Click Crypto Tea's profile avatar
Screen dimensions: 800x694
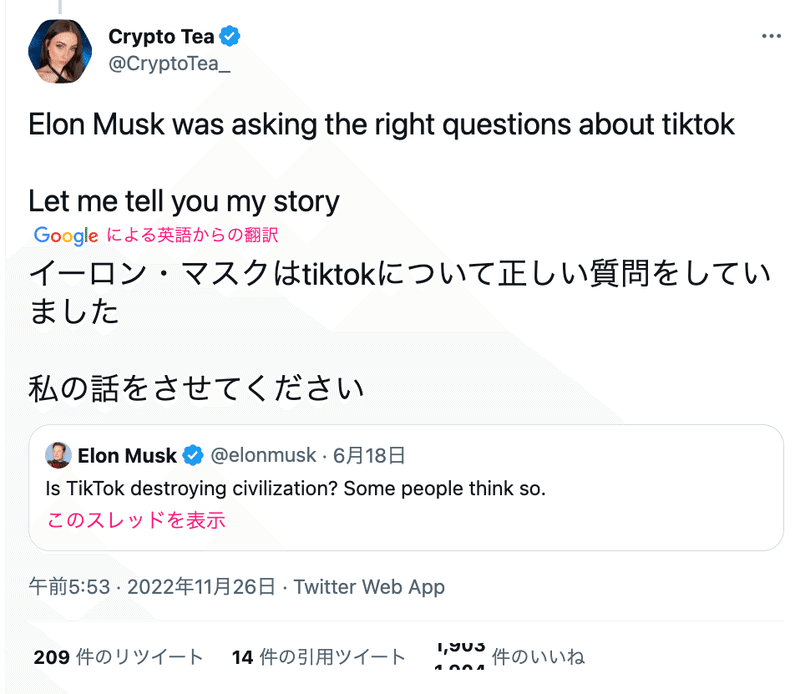pyautogui.click(x=60, y=51)
